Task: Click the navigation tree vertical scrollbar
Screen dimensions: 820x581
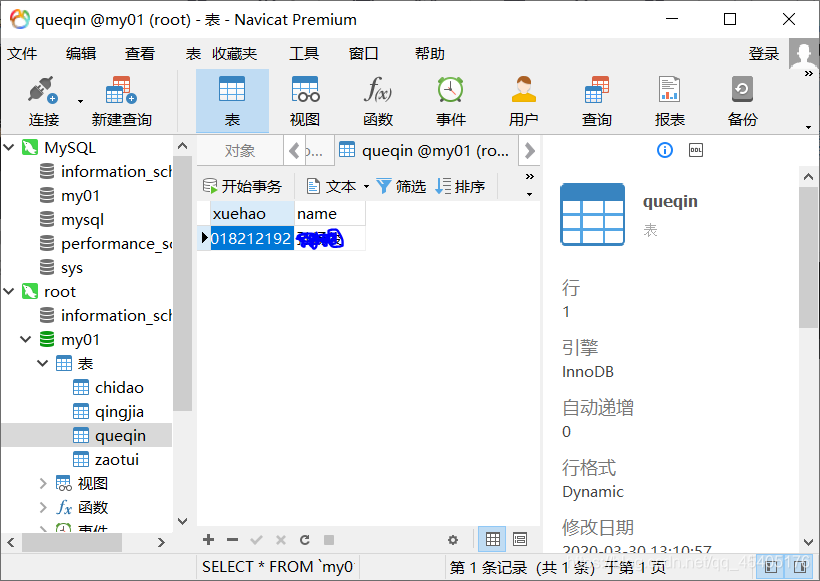Action: 183,283
